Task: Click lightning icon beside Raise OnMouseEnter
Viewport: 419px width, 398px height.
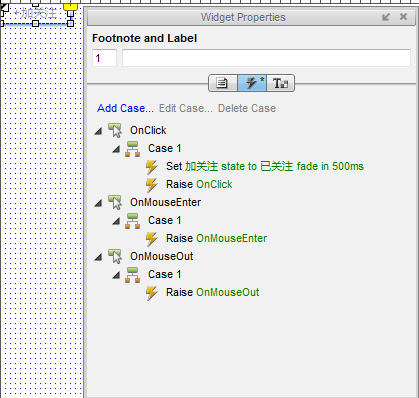Action: (152, 239)
